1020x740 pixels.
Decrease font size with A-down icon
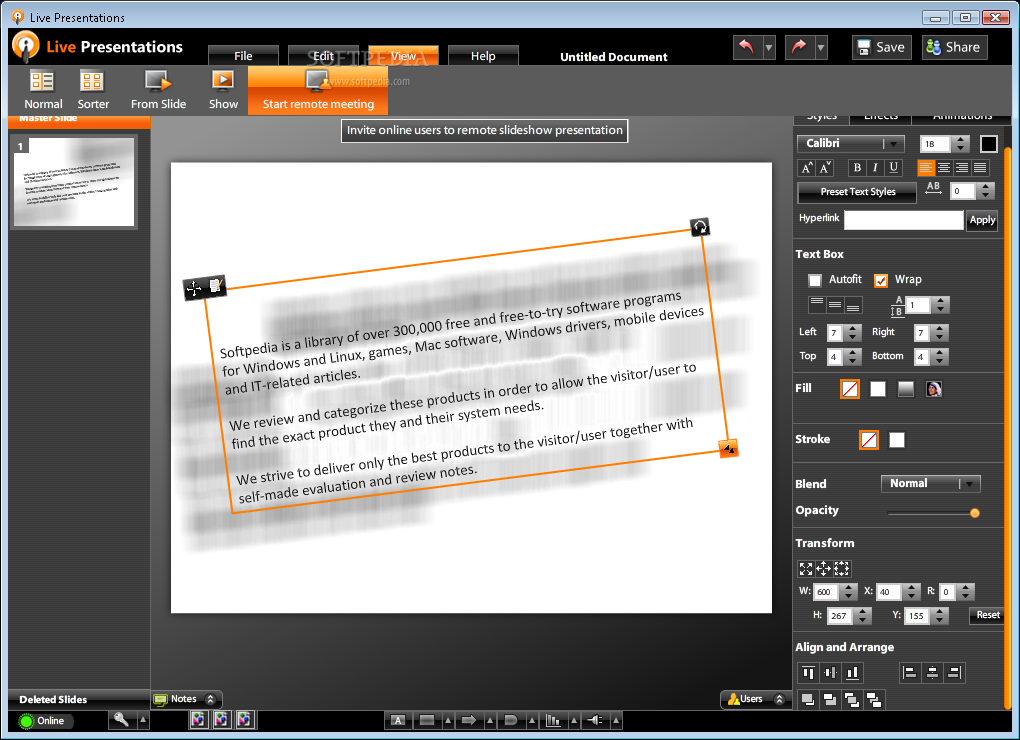tap(825, 168)
